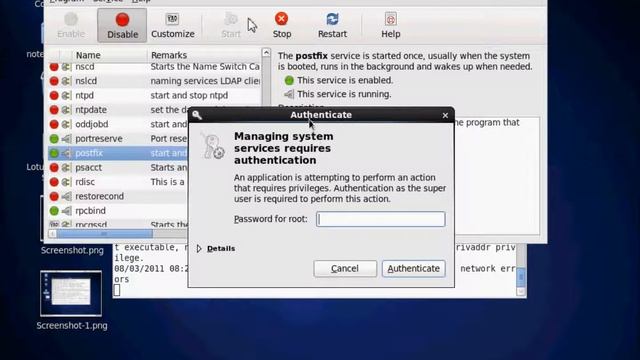Select the oddjobd service row
This screenshot has width=640, height=360.
pos(118,124)
